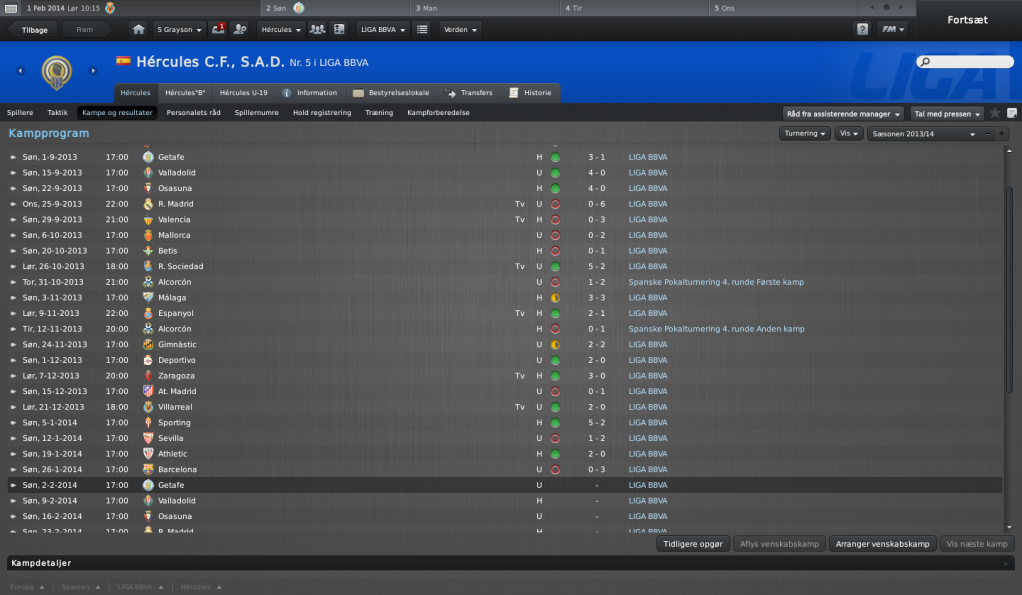Screen dimensions: 1022x595
Task: Open the Europa breadcrumb at bottom
Action: point(22,587)
